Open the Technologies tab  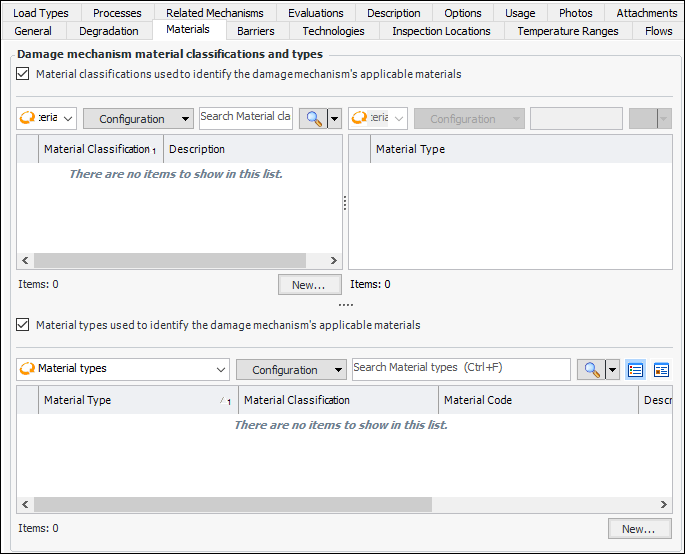click(x=333, y=31)
